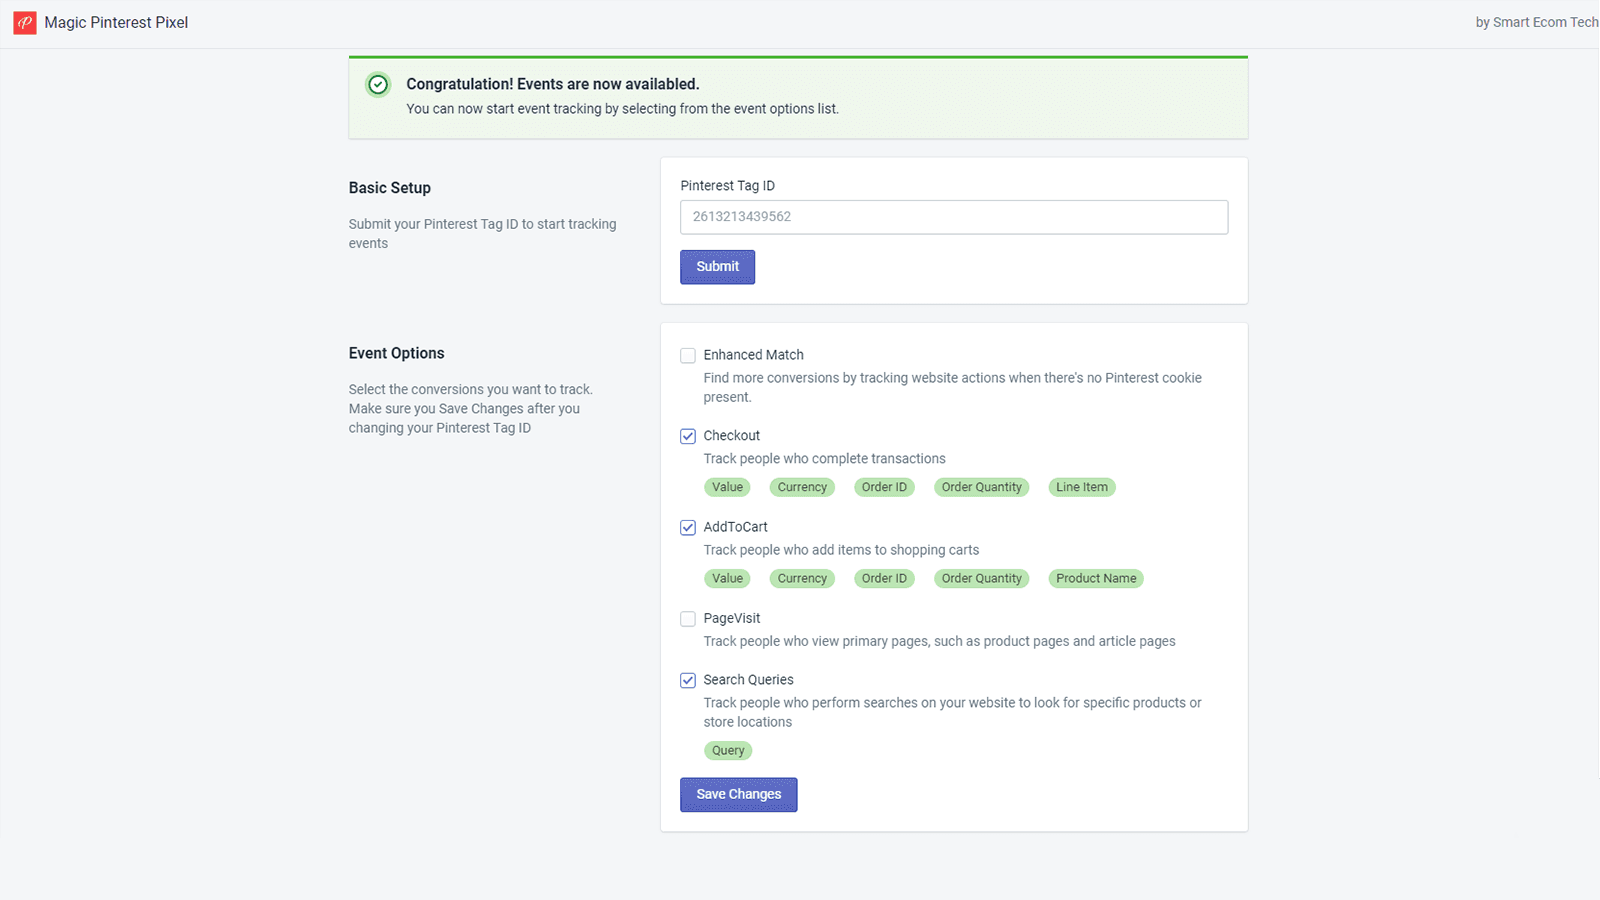Click the Order Quantity tag under Checkout
Screen dimensions: 1600x900
pos(981,488)
